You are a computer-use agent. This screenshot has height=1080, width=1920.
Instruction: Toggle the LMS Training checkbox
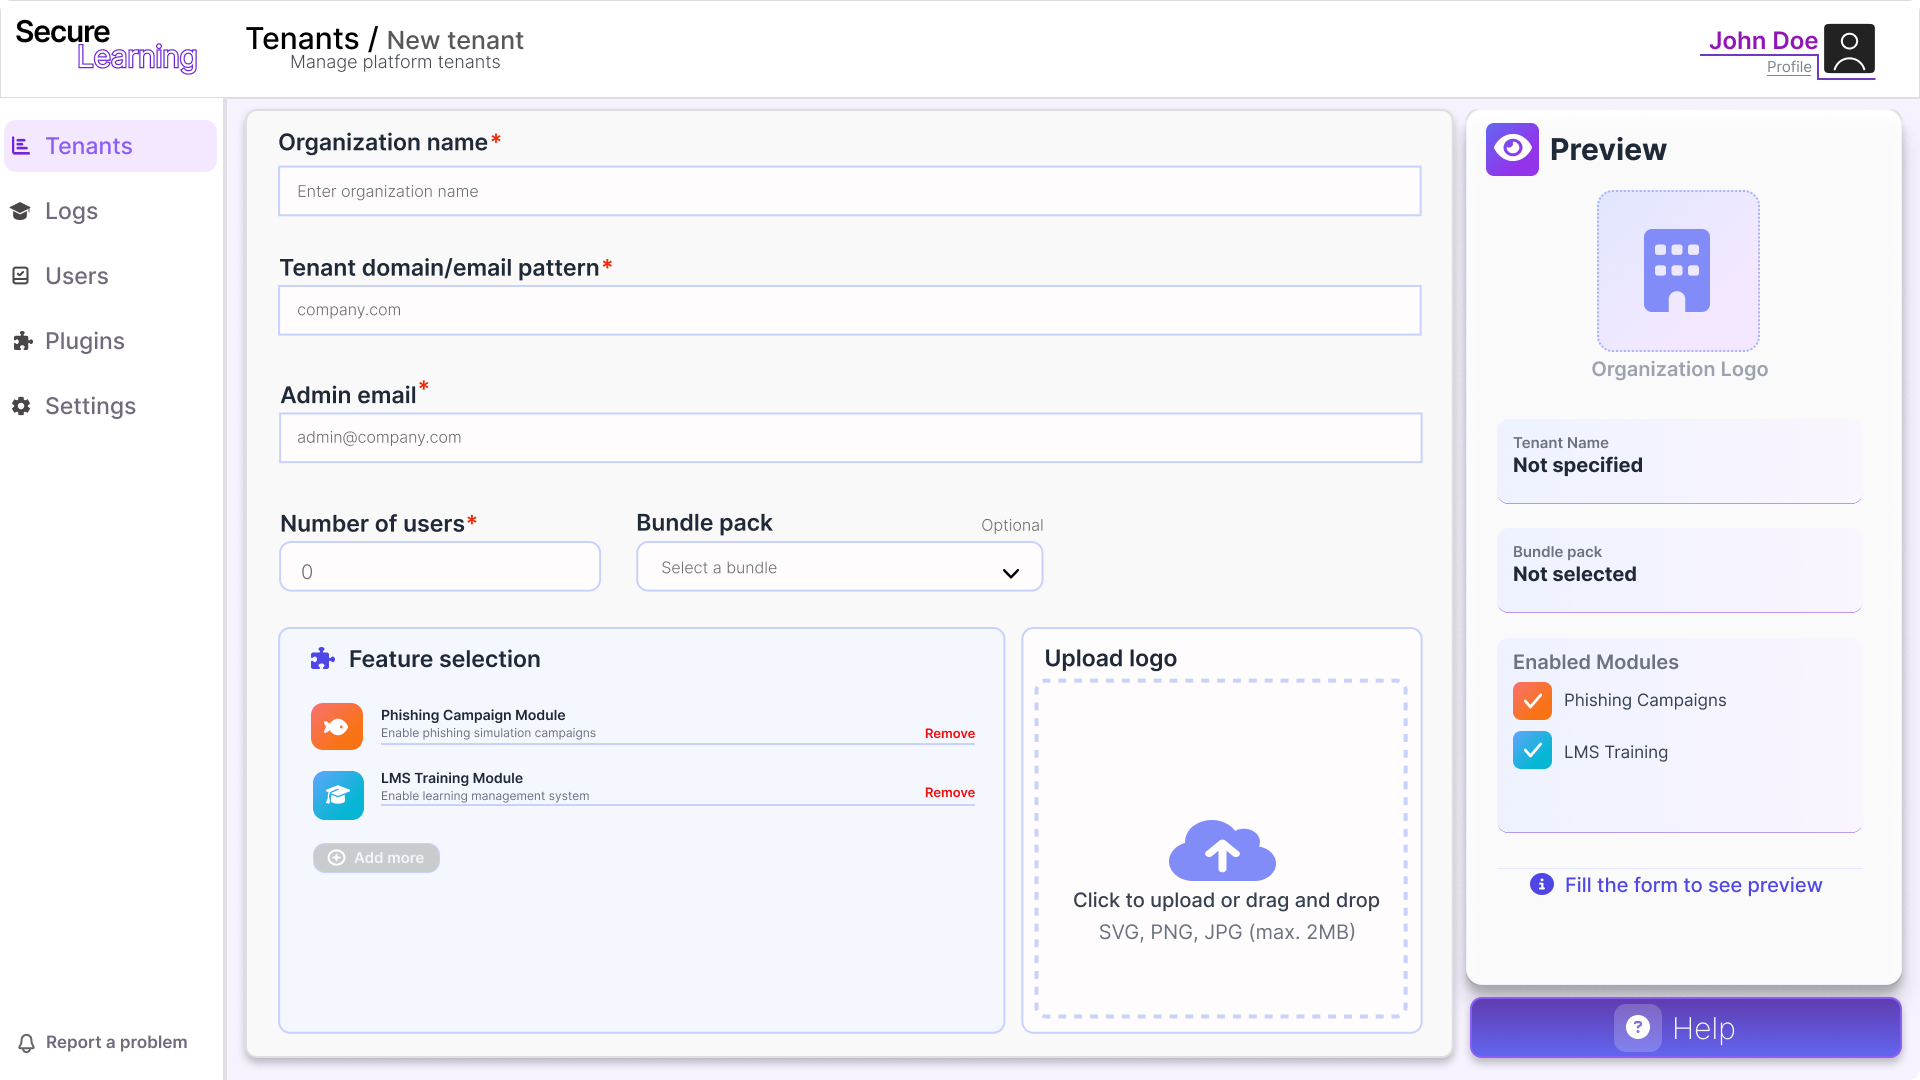point(1532,751)
